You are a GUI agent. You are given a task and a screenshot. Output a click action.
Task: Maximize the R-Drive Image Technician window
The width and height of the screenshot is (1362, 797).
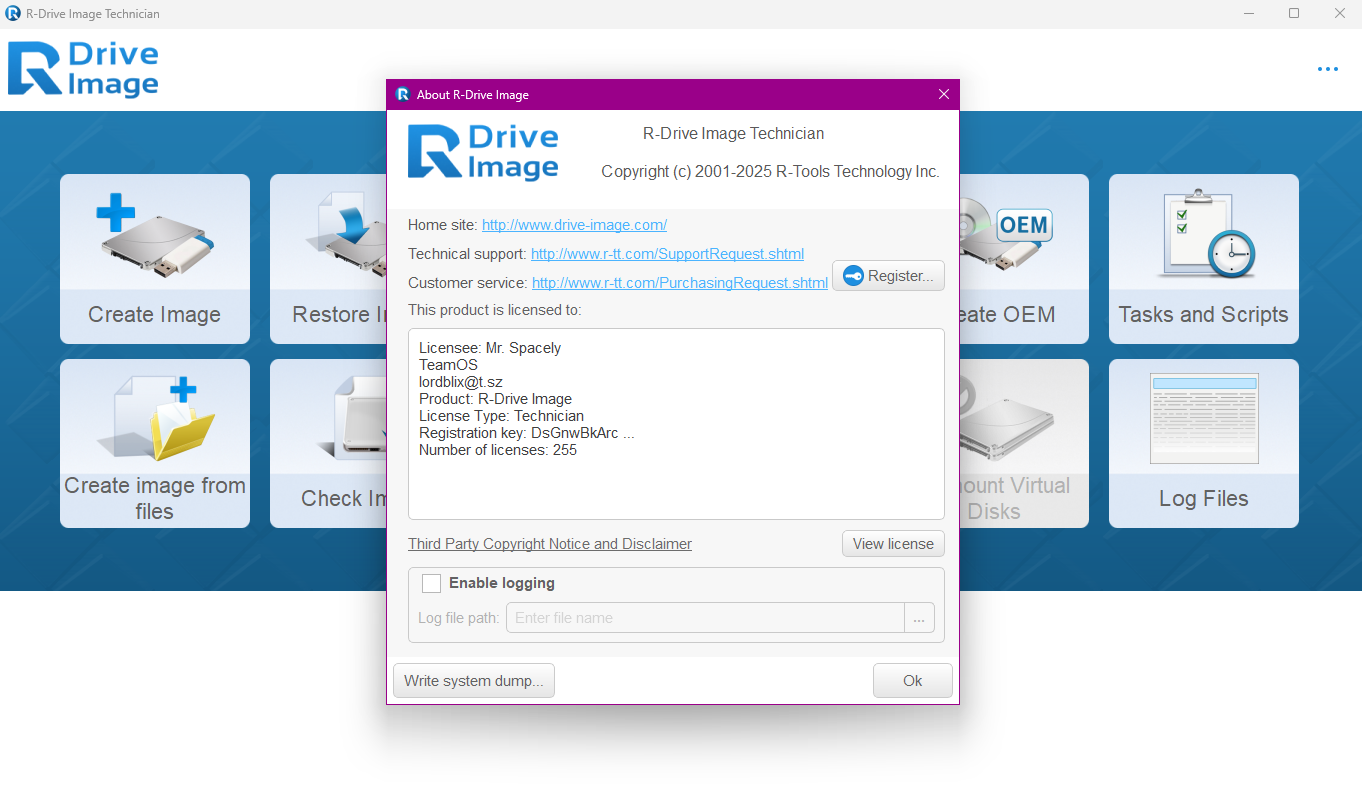pos(1294,13)
